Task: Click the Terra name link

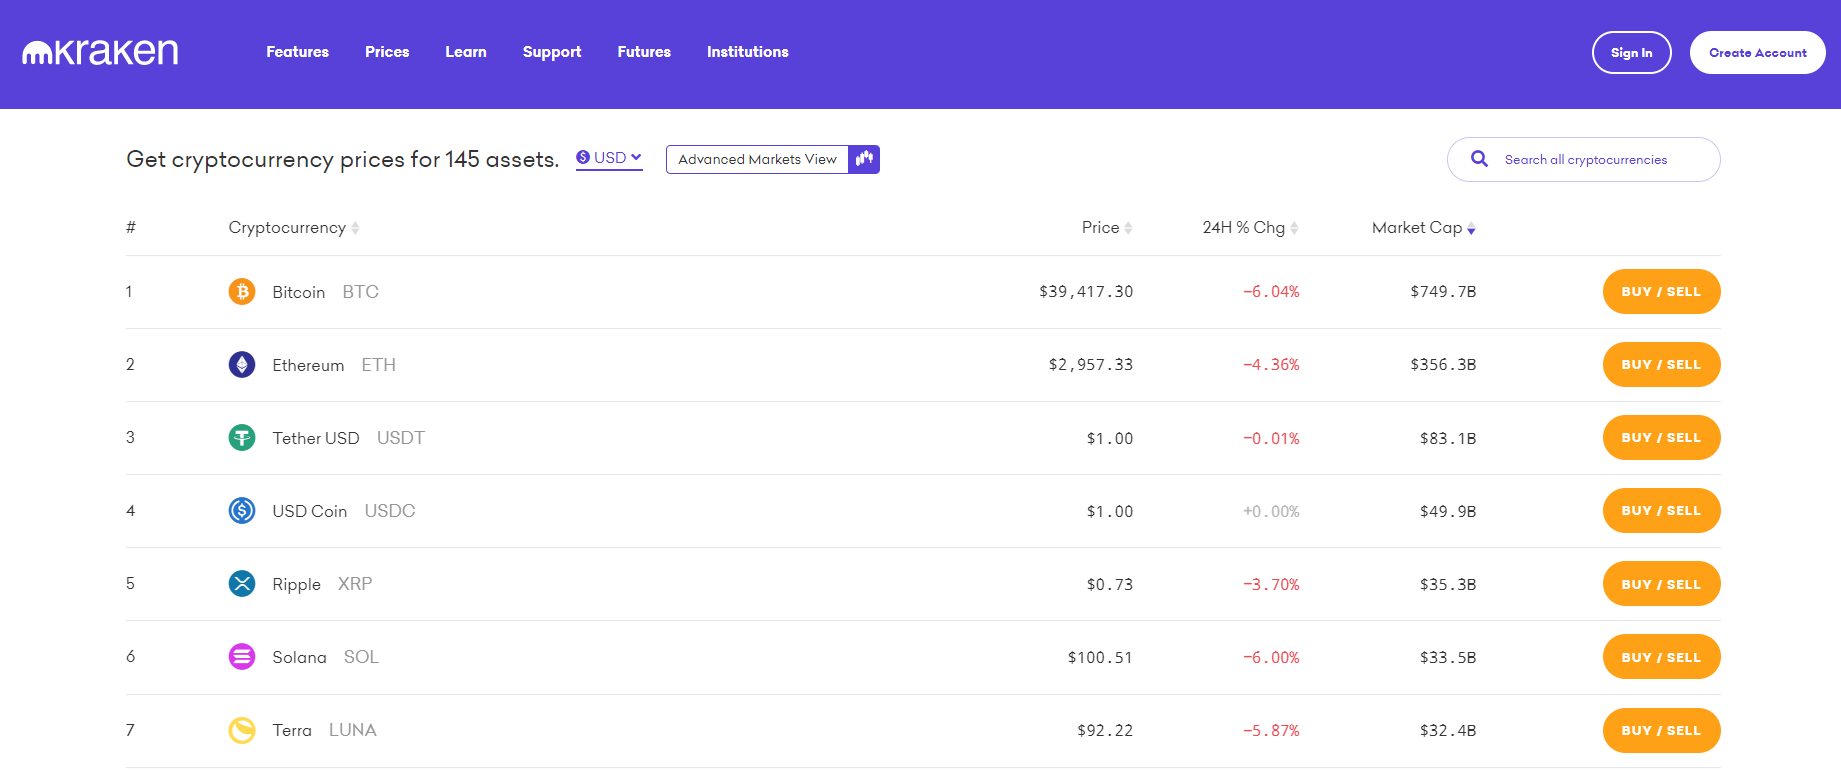Action: 291,730
